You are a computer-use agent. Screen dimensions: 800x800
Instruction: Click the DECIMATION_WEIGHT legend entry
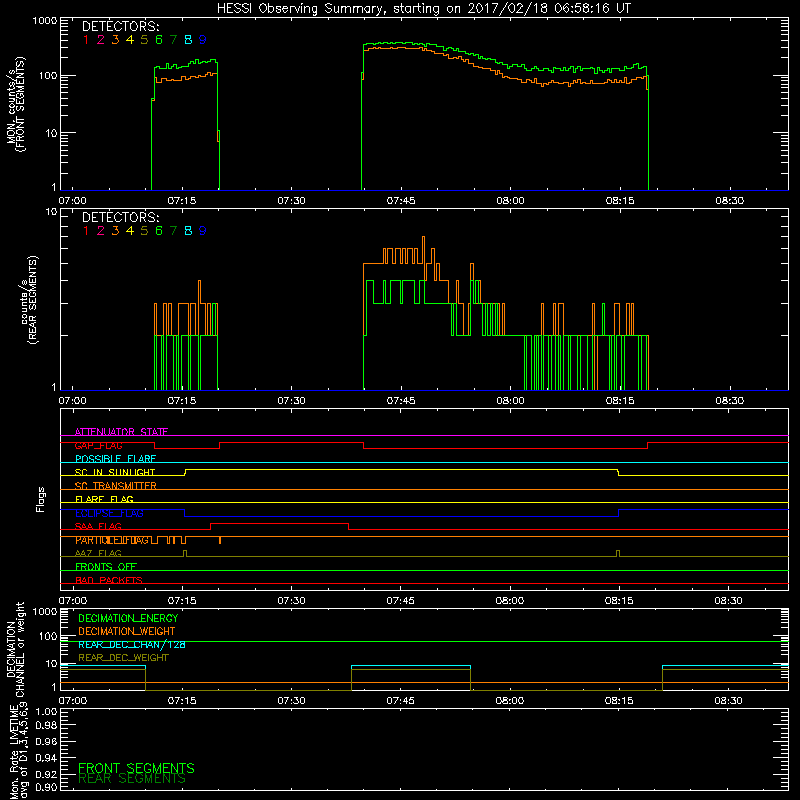(127, 631)
